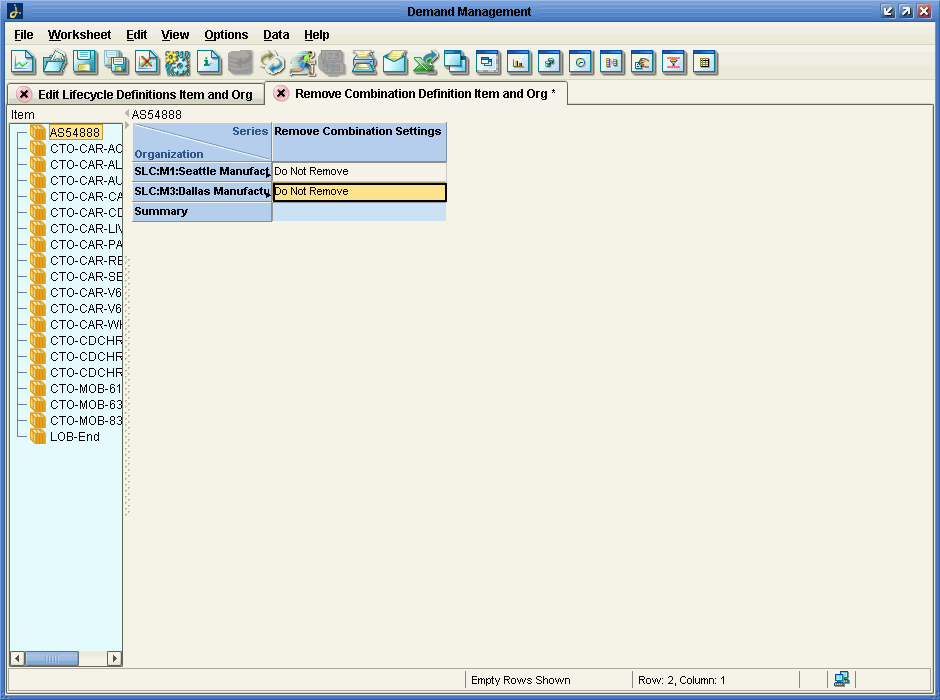Click the Row: 2, Column: 1 status text
This screenshot has width=940, height=700.
682,680
